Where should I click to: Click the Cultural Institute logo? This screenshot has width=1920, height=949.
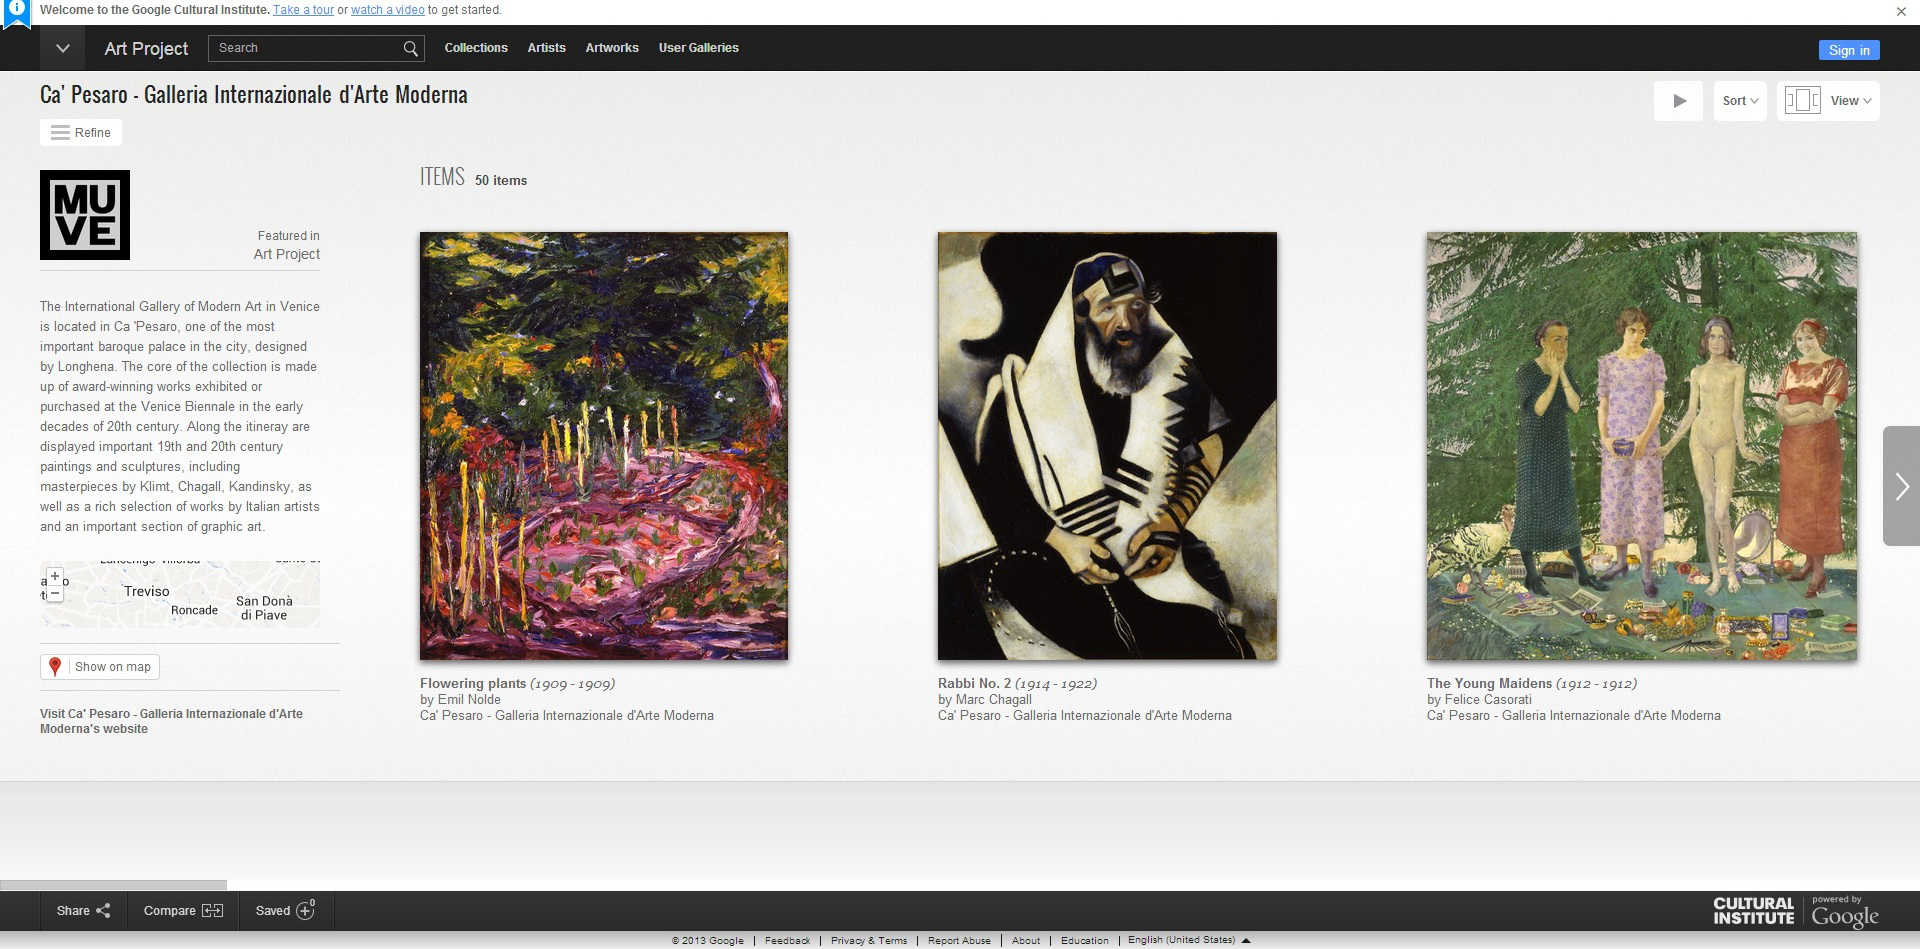(1754, 911)
